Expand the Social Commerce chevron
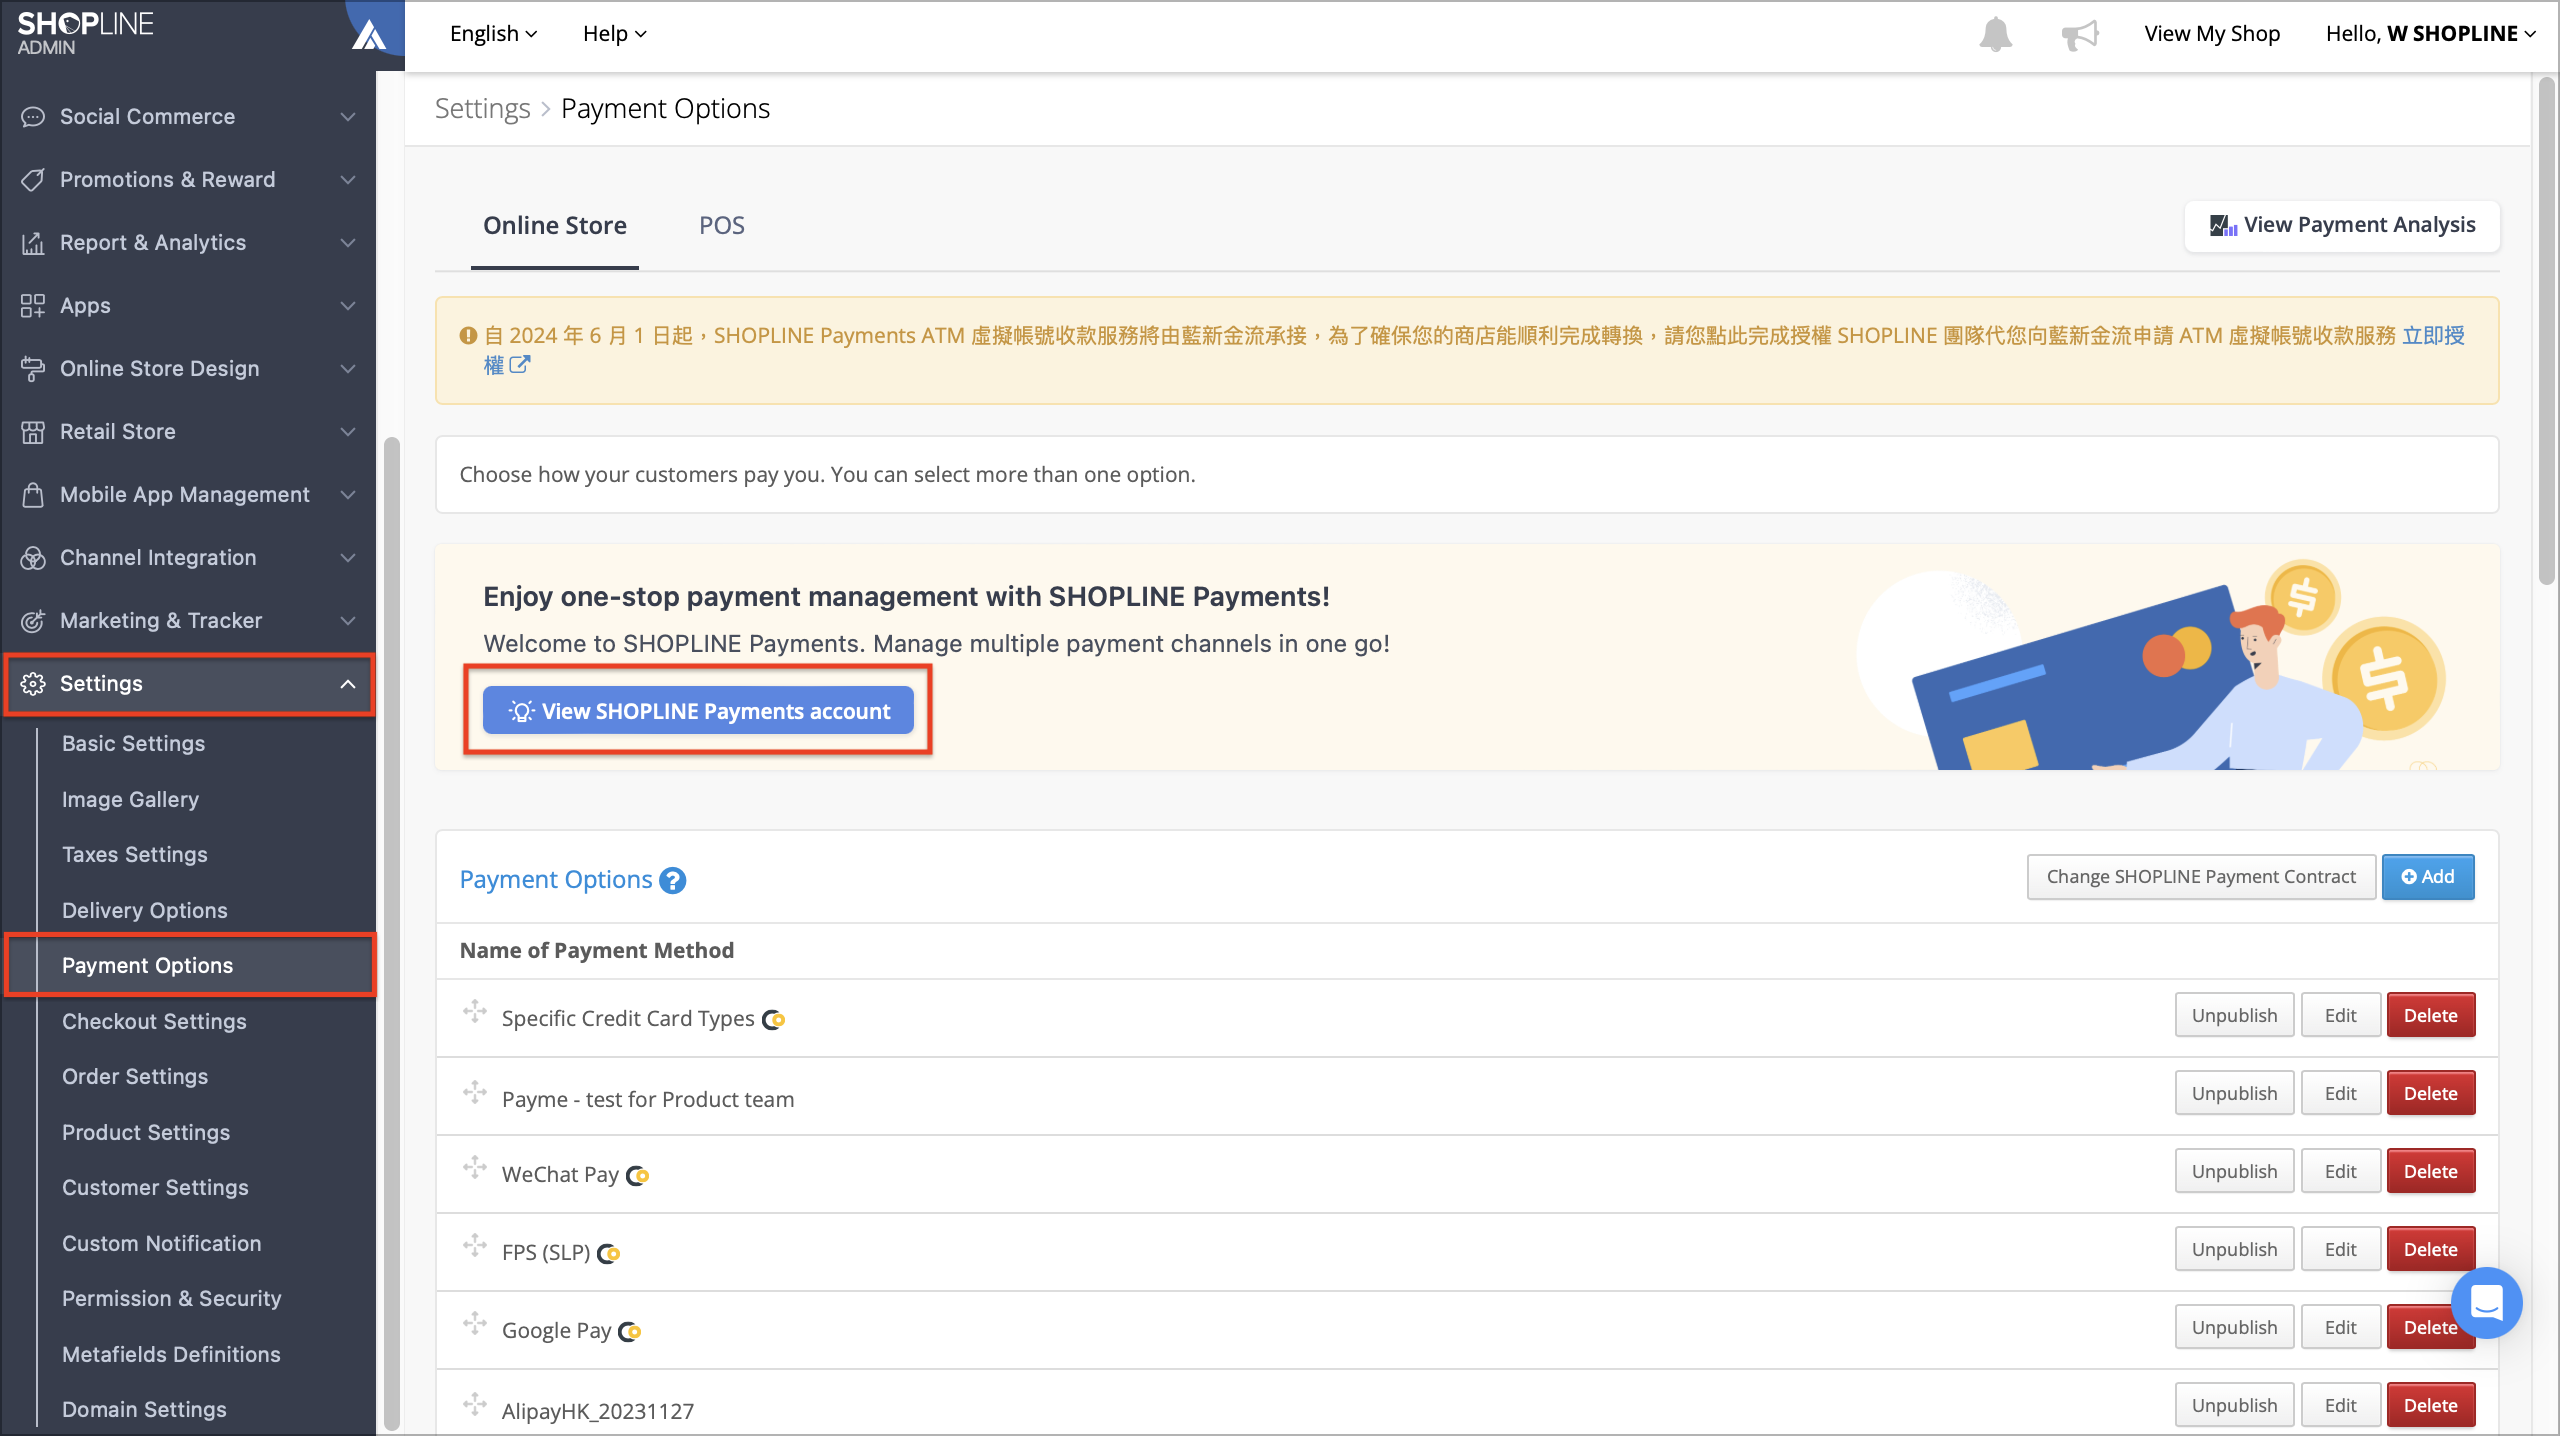The height and width of the screenshot is (1436, 2560). click(x=347, y=117)
